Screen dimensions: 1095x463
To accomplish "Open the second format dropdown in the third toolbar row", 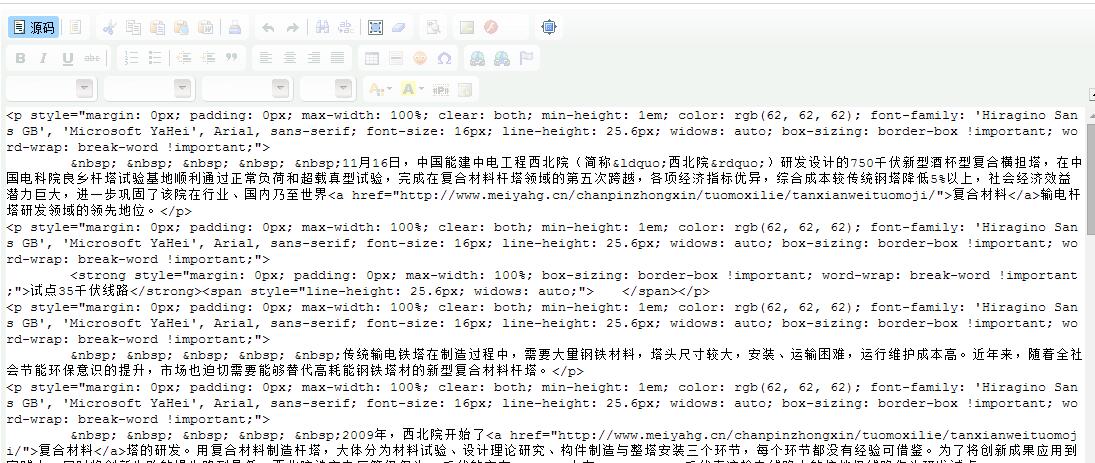I will [x=148, y=88].
